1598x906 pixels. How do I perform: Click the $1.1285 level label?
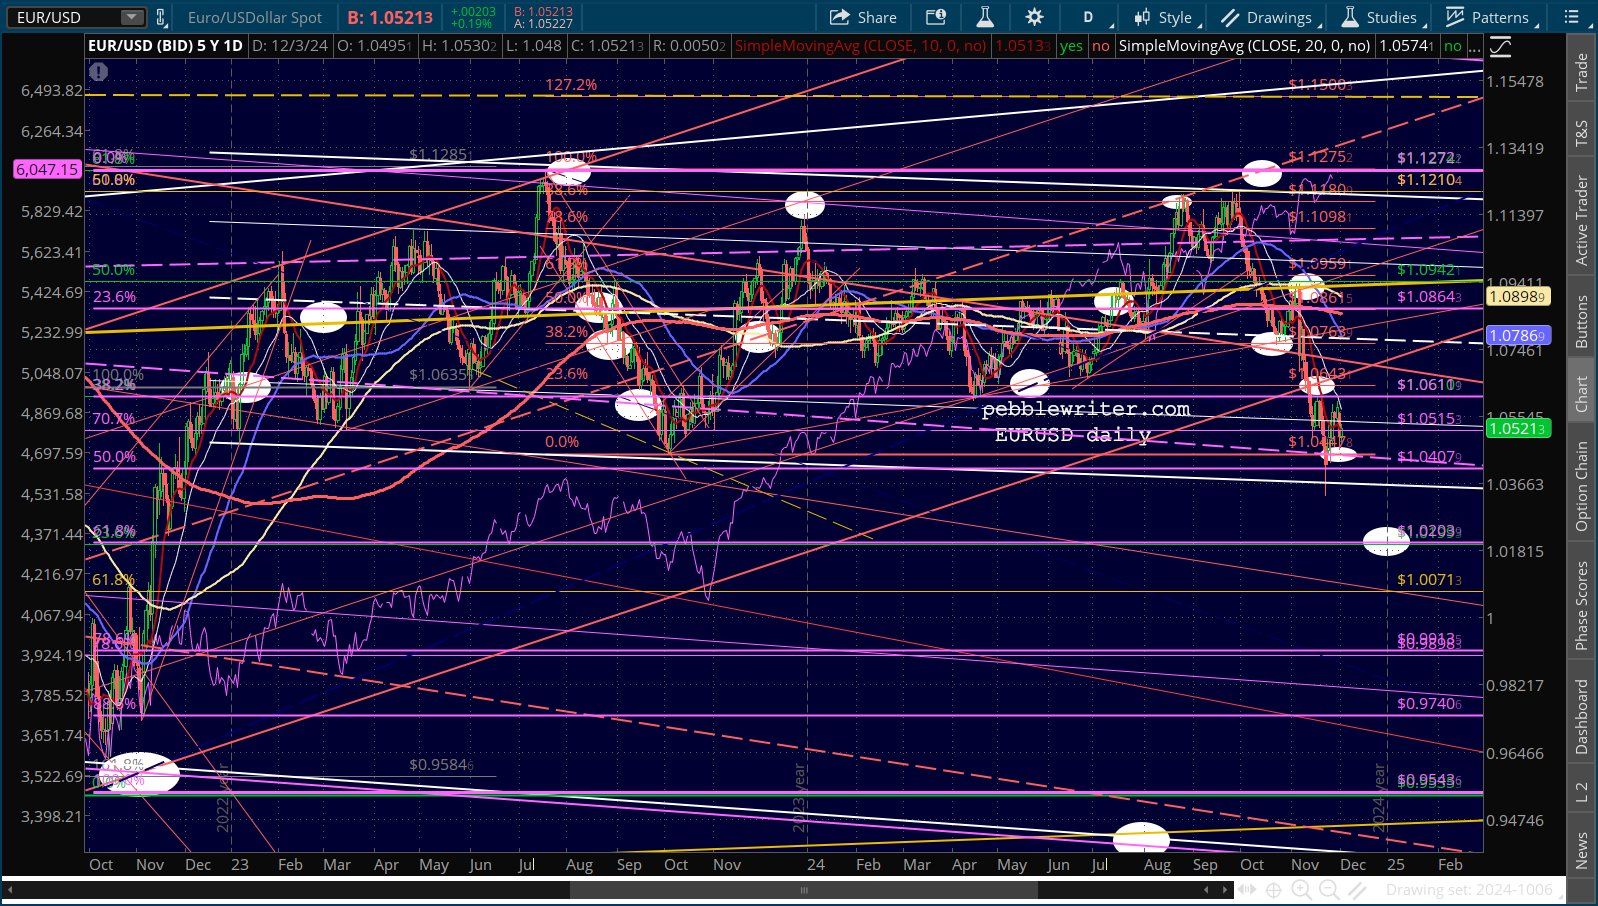coord(440,154)
